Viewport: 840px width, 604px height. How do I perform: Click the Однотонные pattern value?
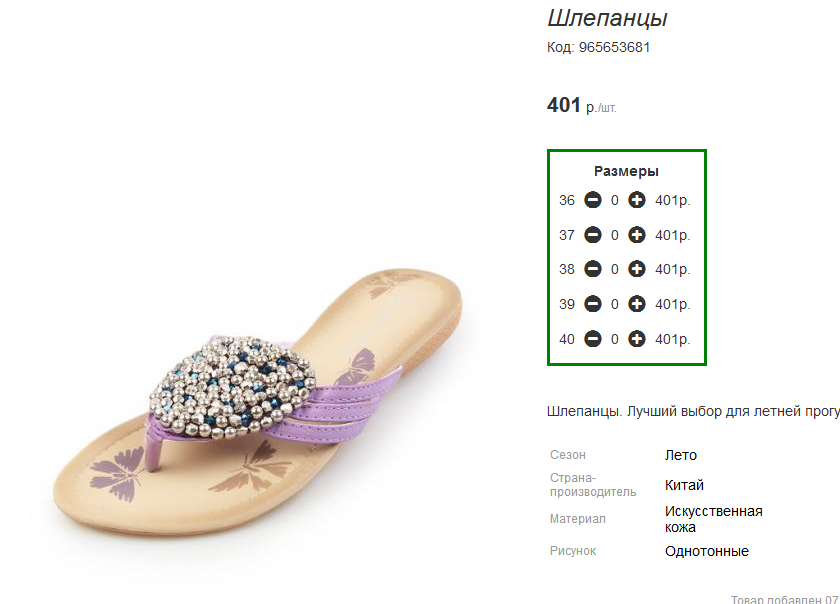[x=707, y=551]
